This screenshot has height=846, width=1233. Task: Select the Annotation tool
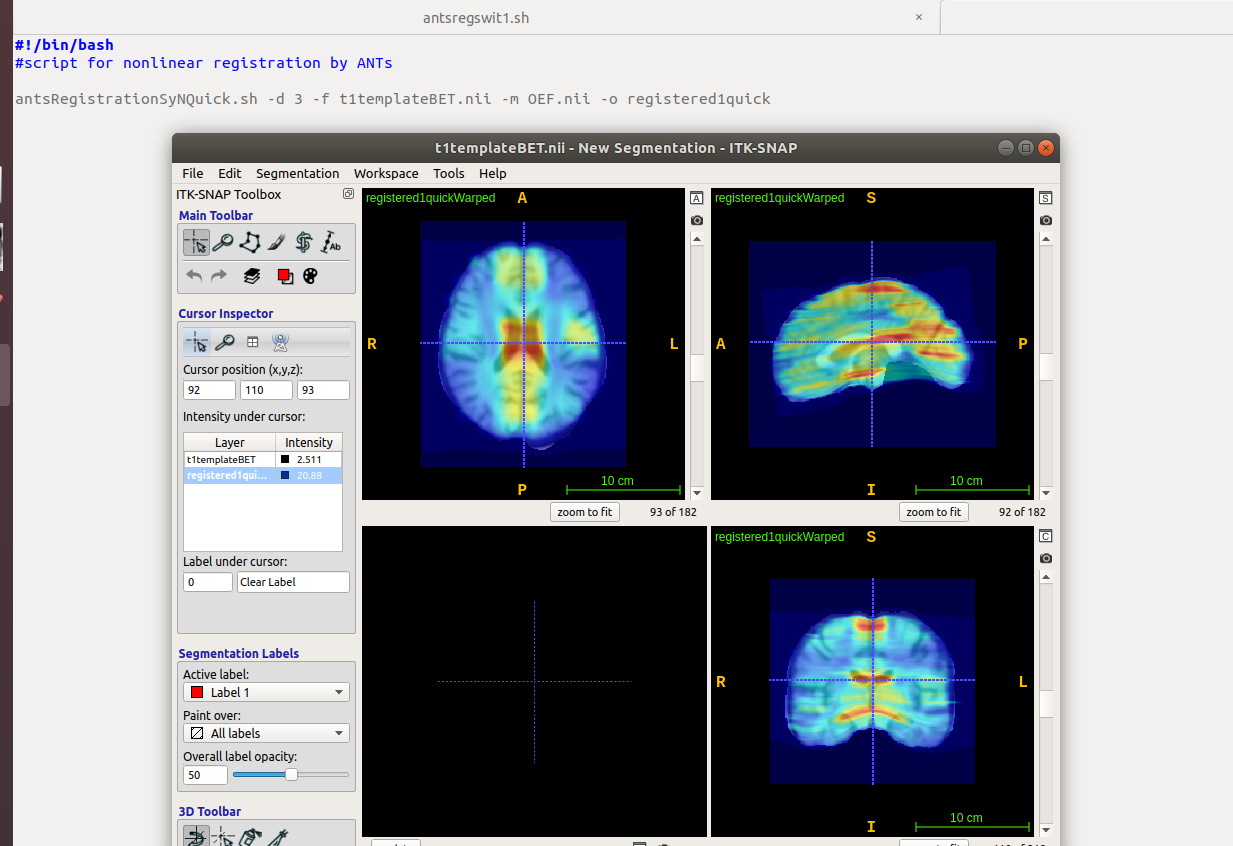tap(332, 242)
